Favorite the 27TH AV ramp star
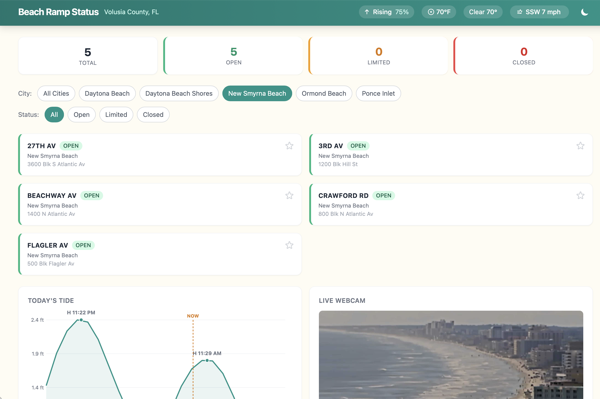600x399 pixels. [x=289, y=146]
